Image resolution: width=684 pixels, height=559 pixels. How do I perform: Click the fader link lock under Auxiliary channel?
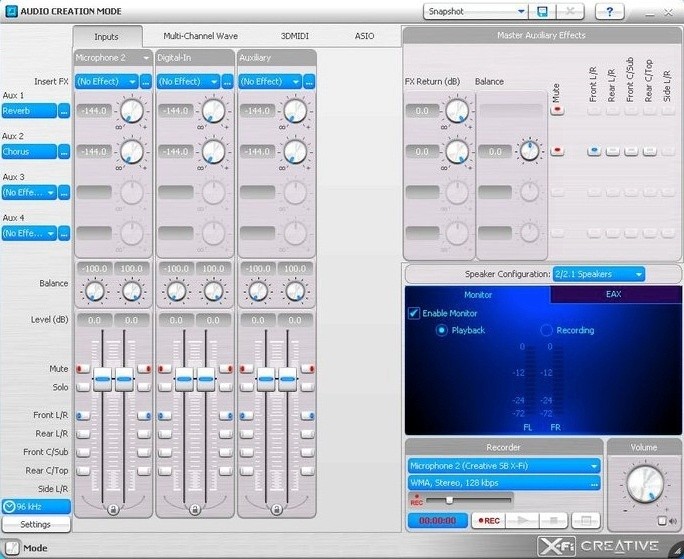(x=276, y=509)
